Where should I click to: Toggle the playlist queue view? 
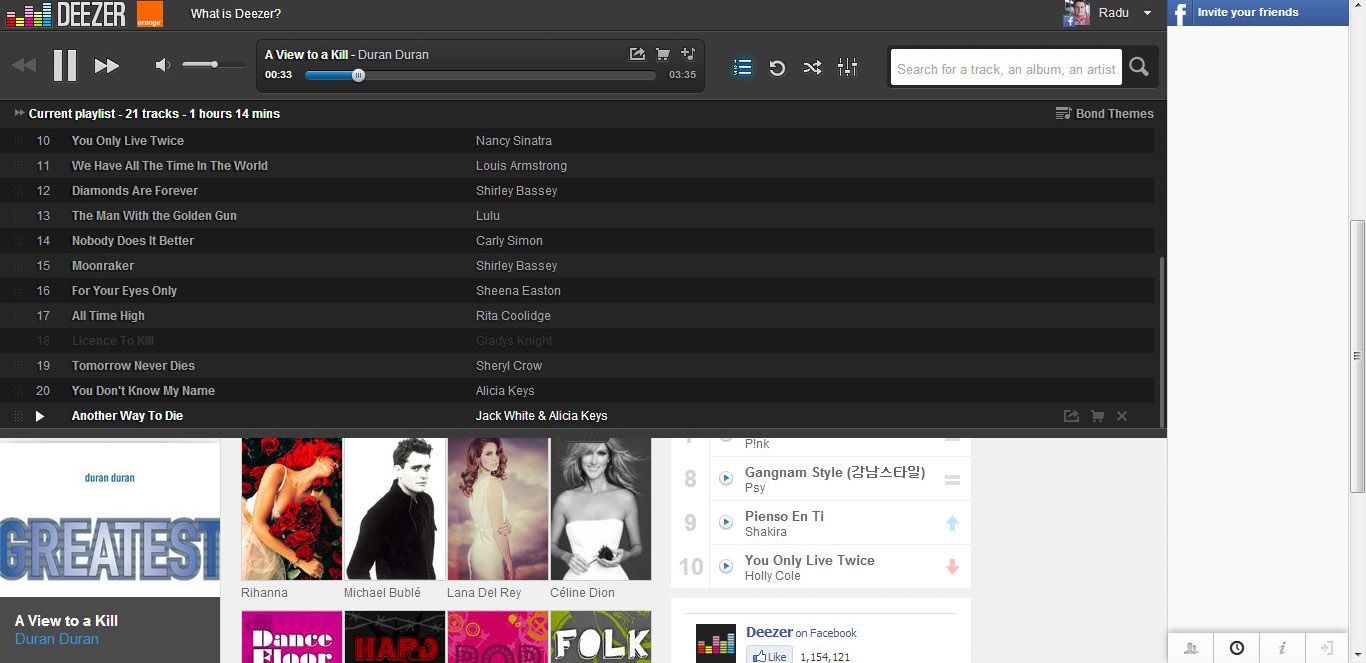[x=742, y=67]
